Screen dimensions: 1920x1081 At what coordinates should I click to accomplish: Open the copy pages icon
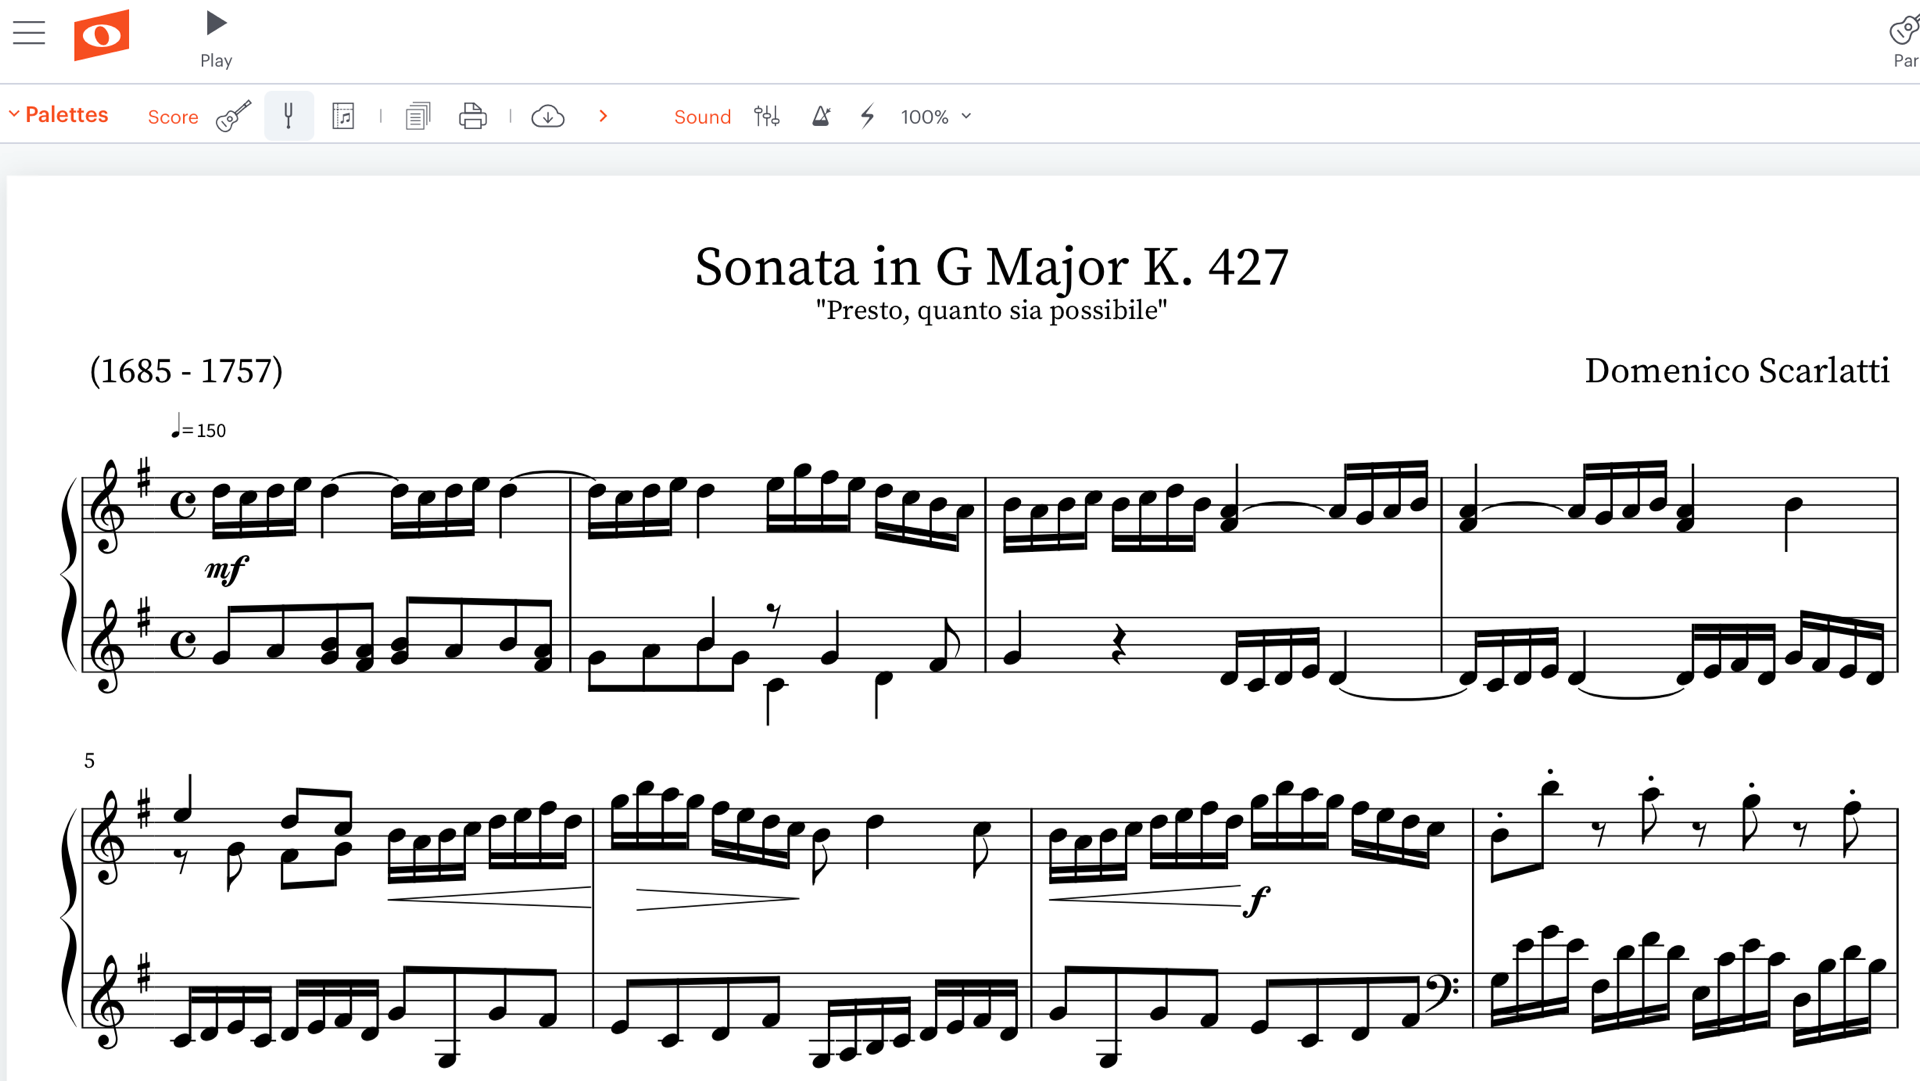pos(418,116)
